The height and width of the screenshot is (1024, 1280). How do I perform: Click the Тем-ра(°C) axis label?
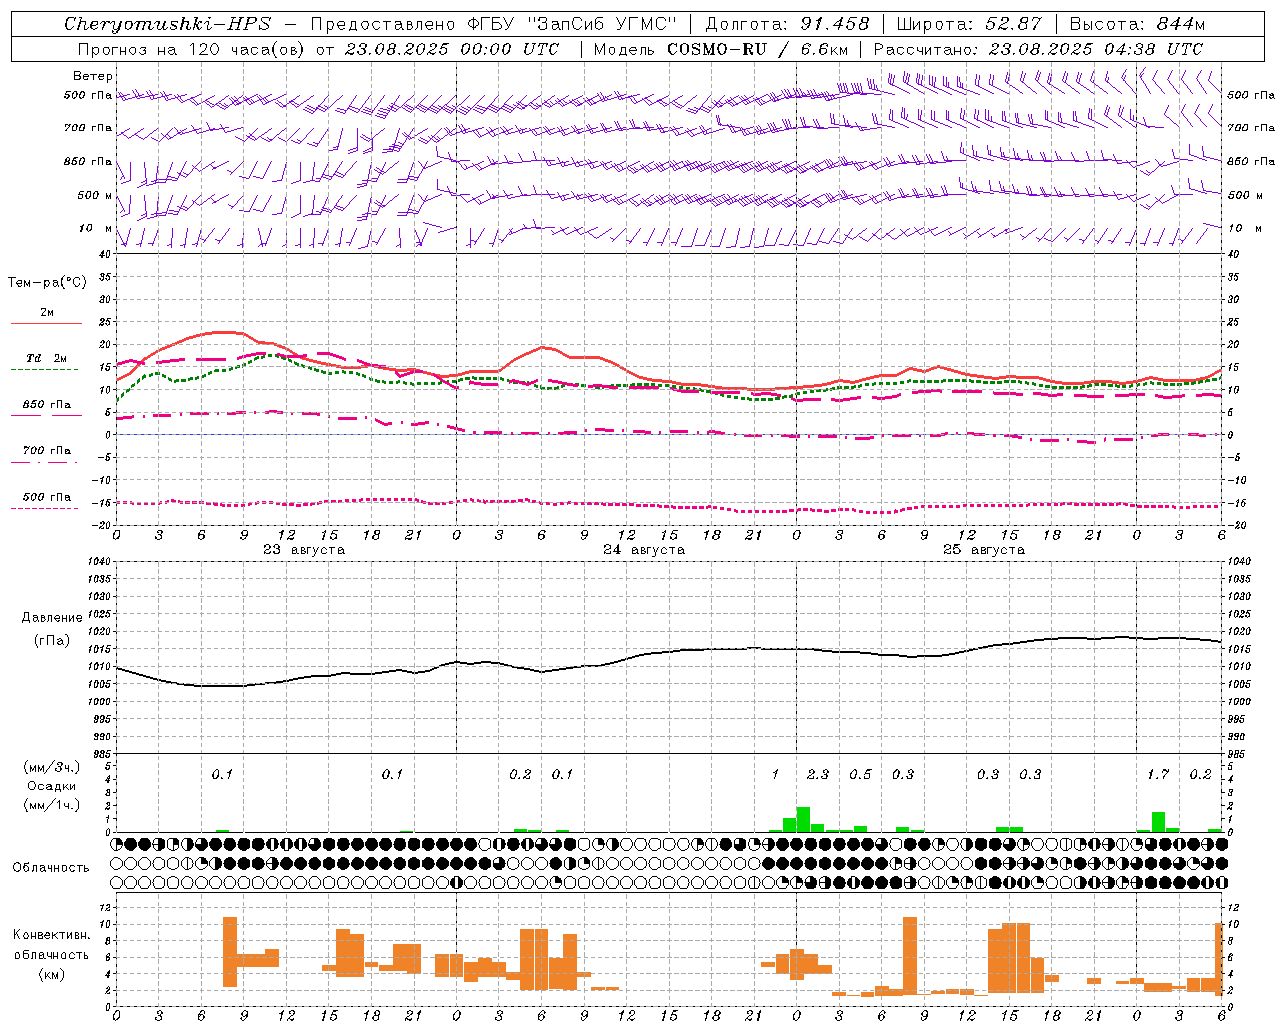pos(47,283)
